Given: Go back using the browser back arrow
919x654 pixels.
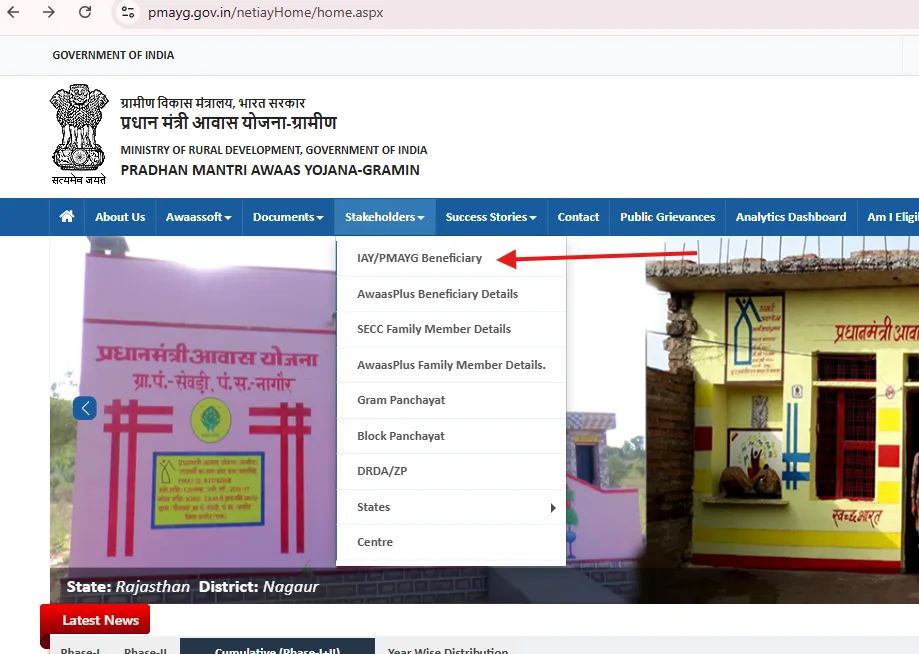Looking at the screenshot, I should pyautogui.click(x=13, y=12).
